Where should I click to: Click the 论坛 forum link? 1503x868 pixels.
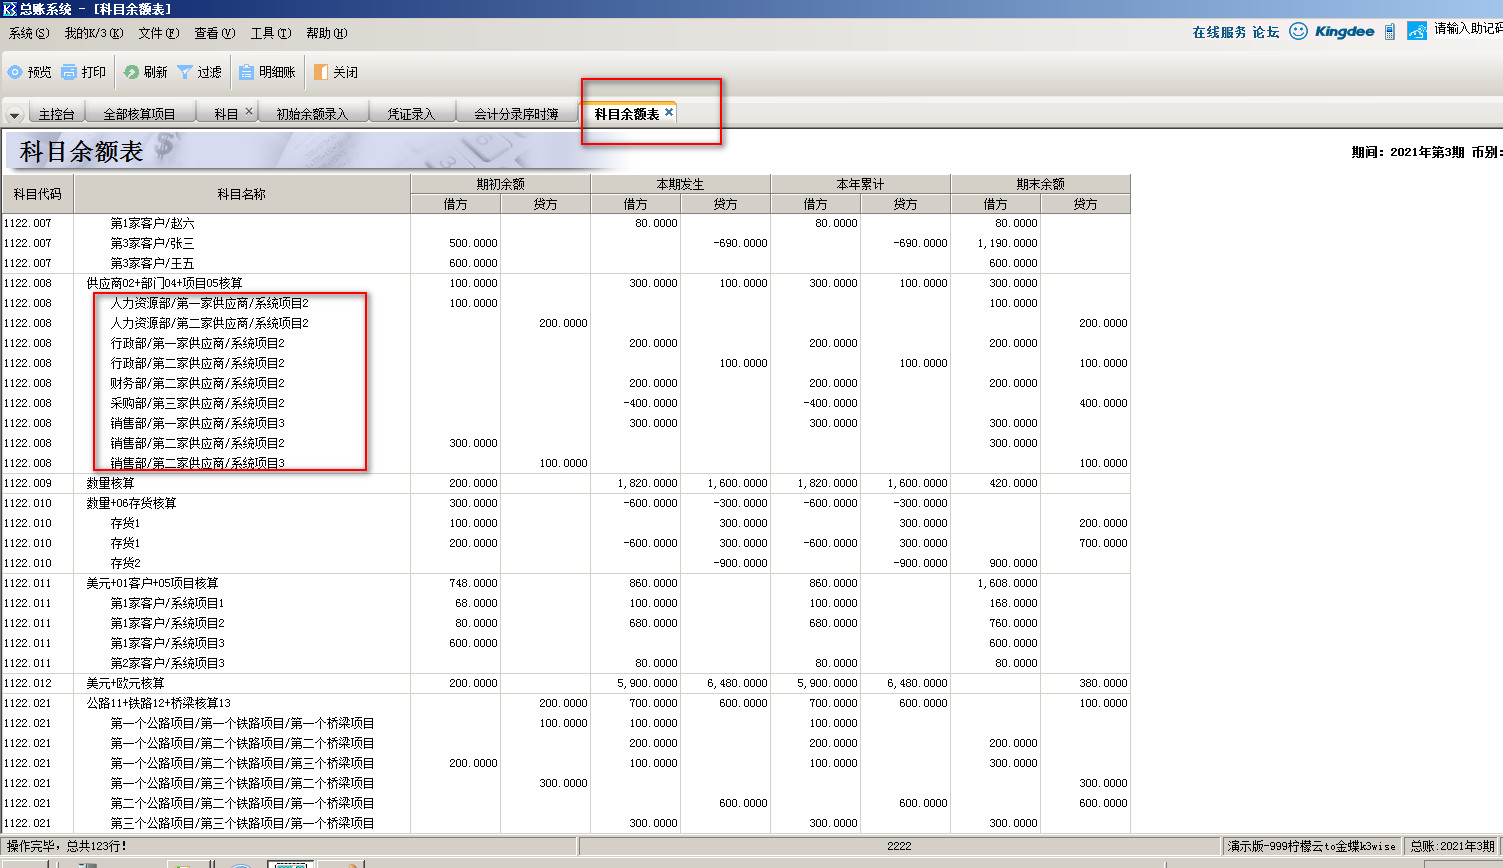point(1265,32)
